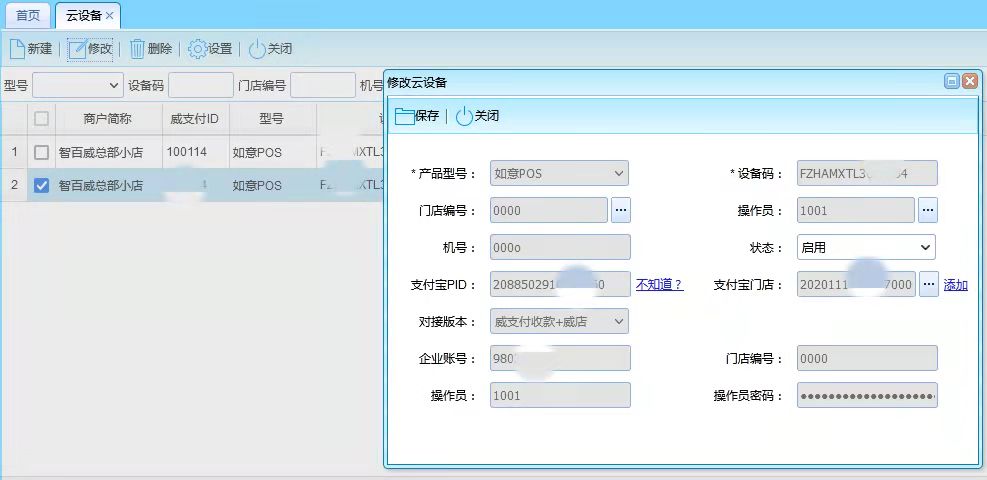This screenshot has height=480, width=987.
Task: Toggle the select-all checkbox in table header
Action: click(x=41, y=119)
